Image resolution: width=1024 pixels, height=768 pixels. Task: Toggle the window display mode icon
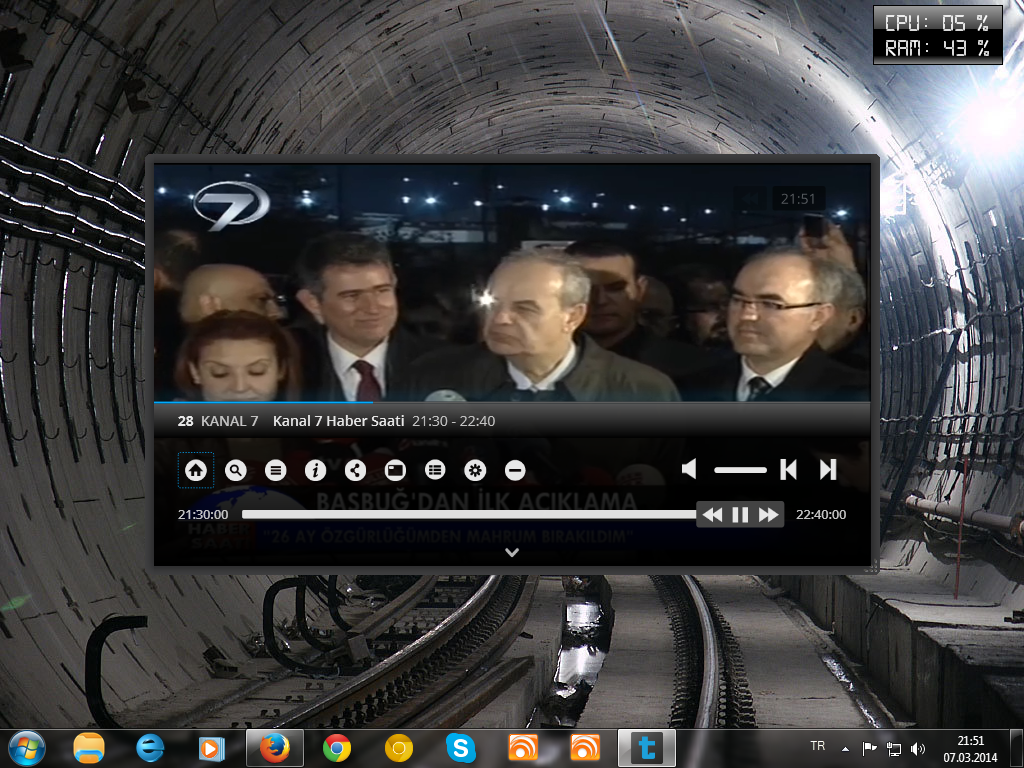tap(395, 469)
